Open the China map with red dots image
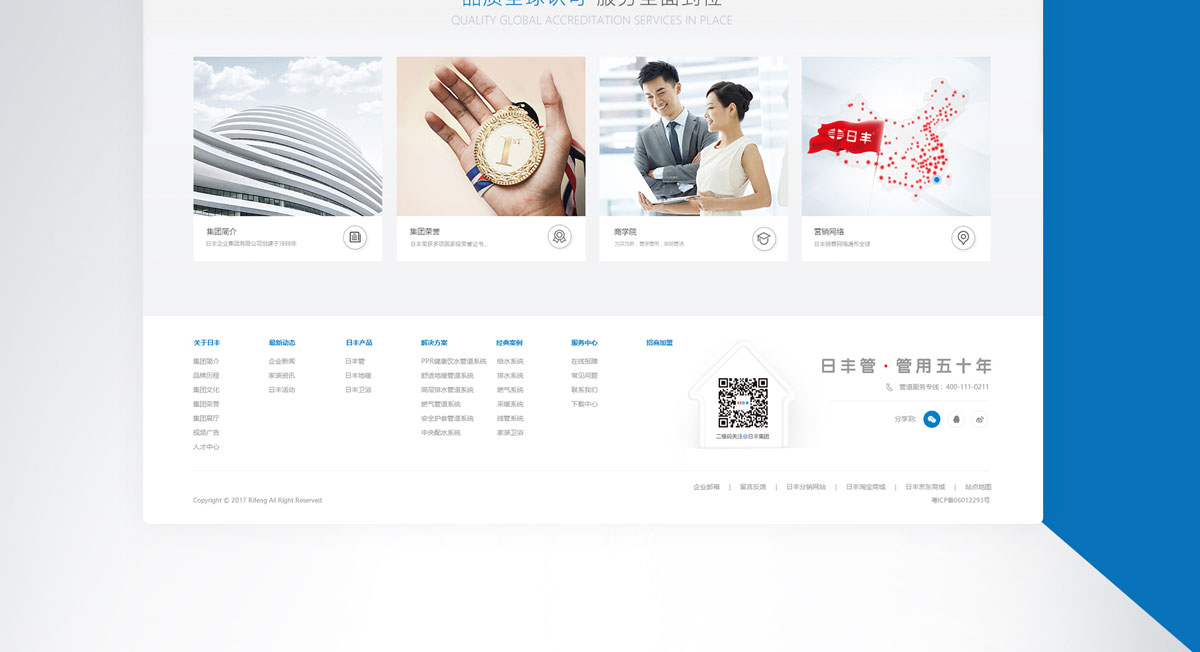The image size is (1200, 652). (x=896, y=136)
